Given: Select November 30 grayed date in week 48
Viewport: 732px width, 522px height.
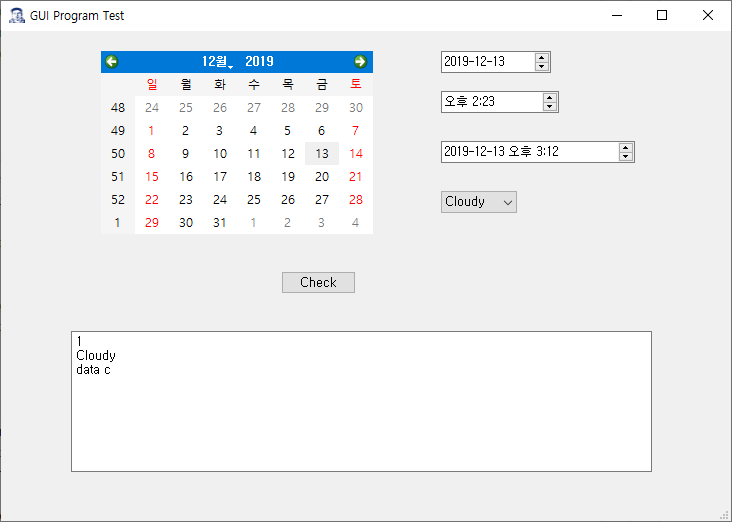Looking at the screenshot, I should (x=356, y=108).
